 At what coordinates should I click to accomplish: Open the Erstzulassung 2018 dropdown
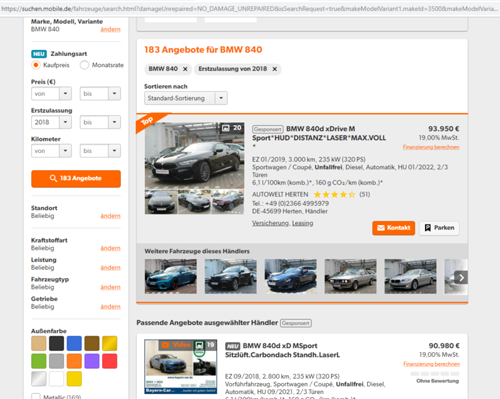(51, 122)
